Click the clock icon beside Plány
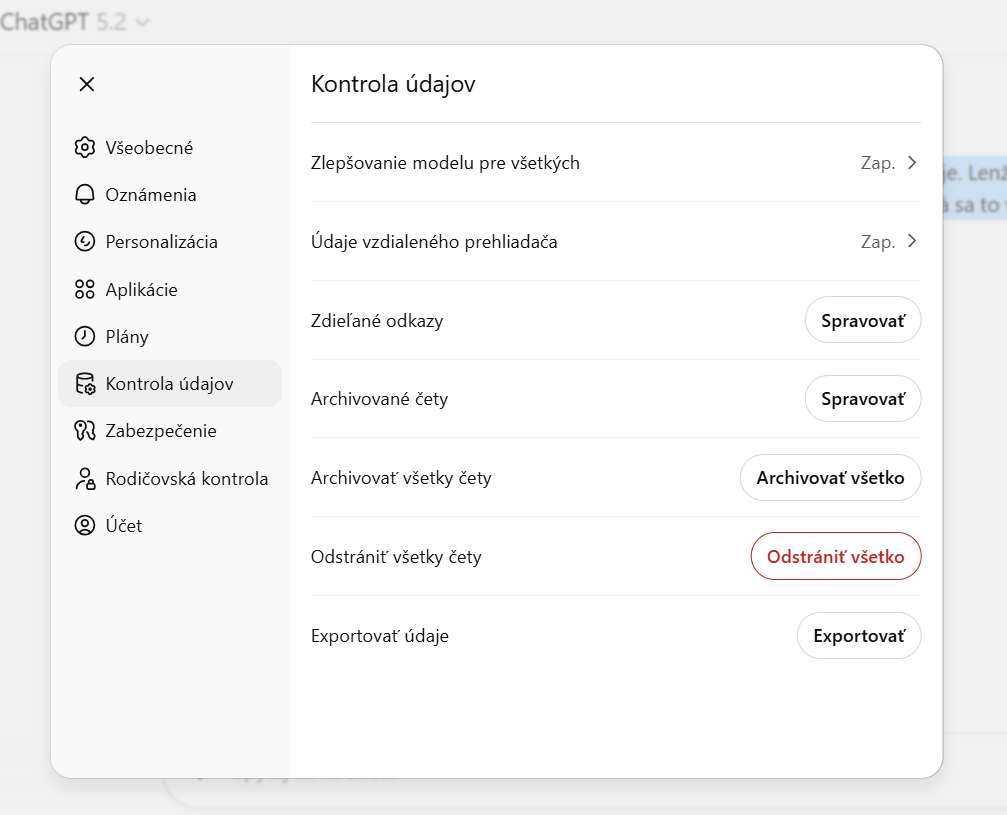1007x815 pixels. [x=85, y=337]
